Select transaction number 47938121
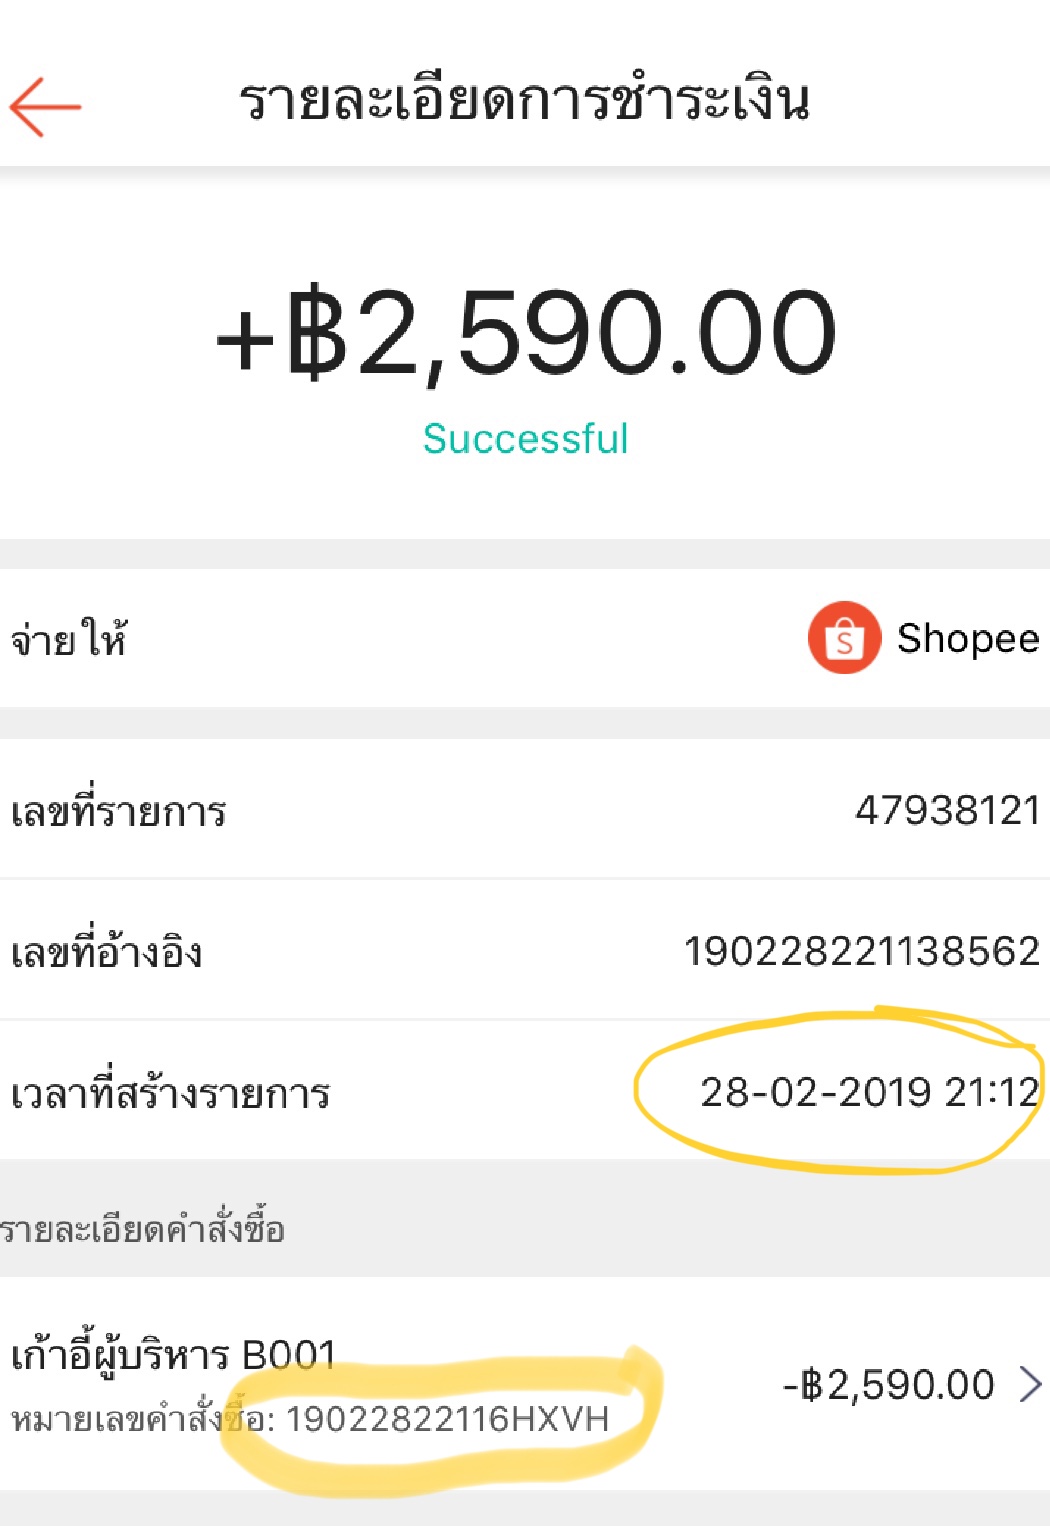This screenshot has height=1526, width=1050. coord(947,810)
